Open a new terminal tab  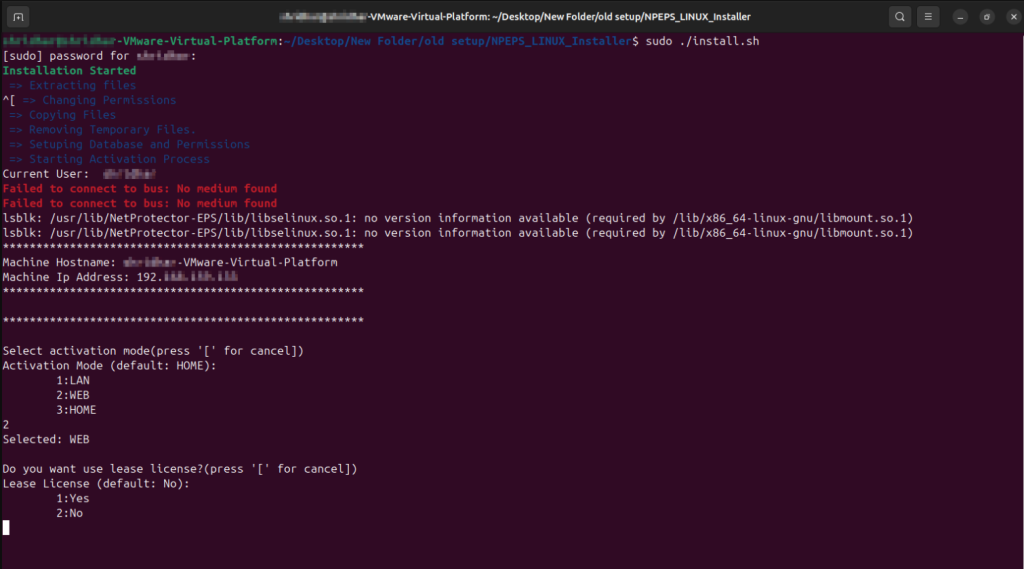19,17
